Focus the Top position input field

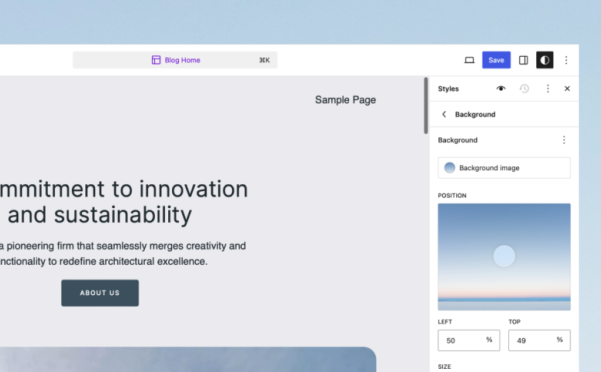tap(539, 340)
